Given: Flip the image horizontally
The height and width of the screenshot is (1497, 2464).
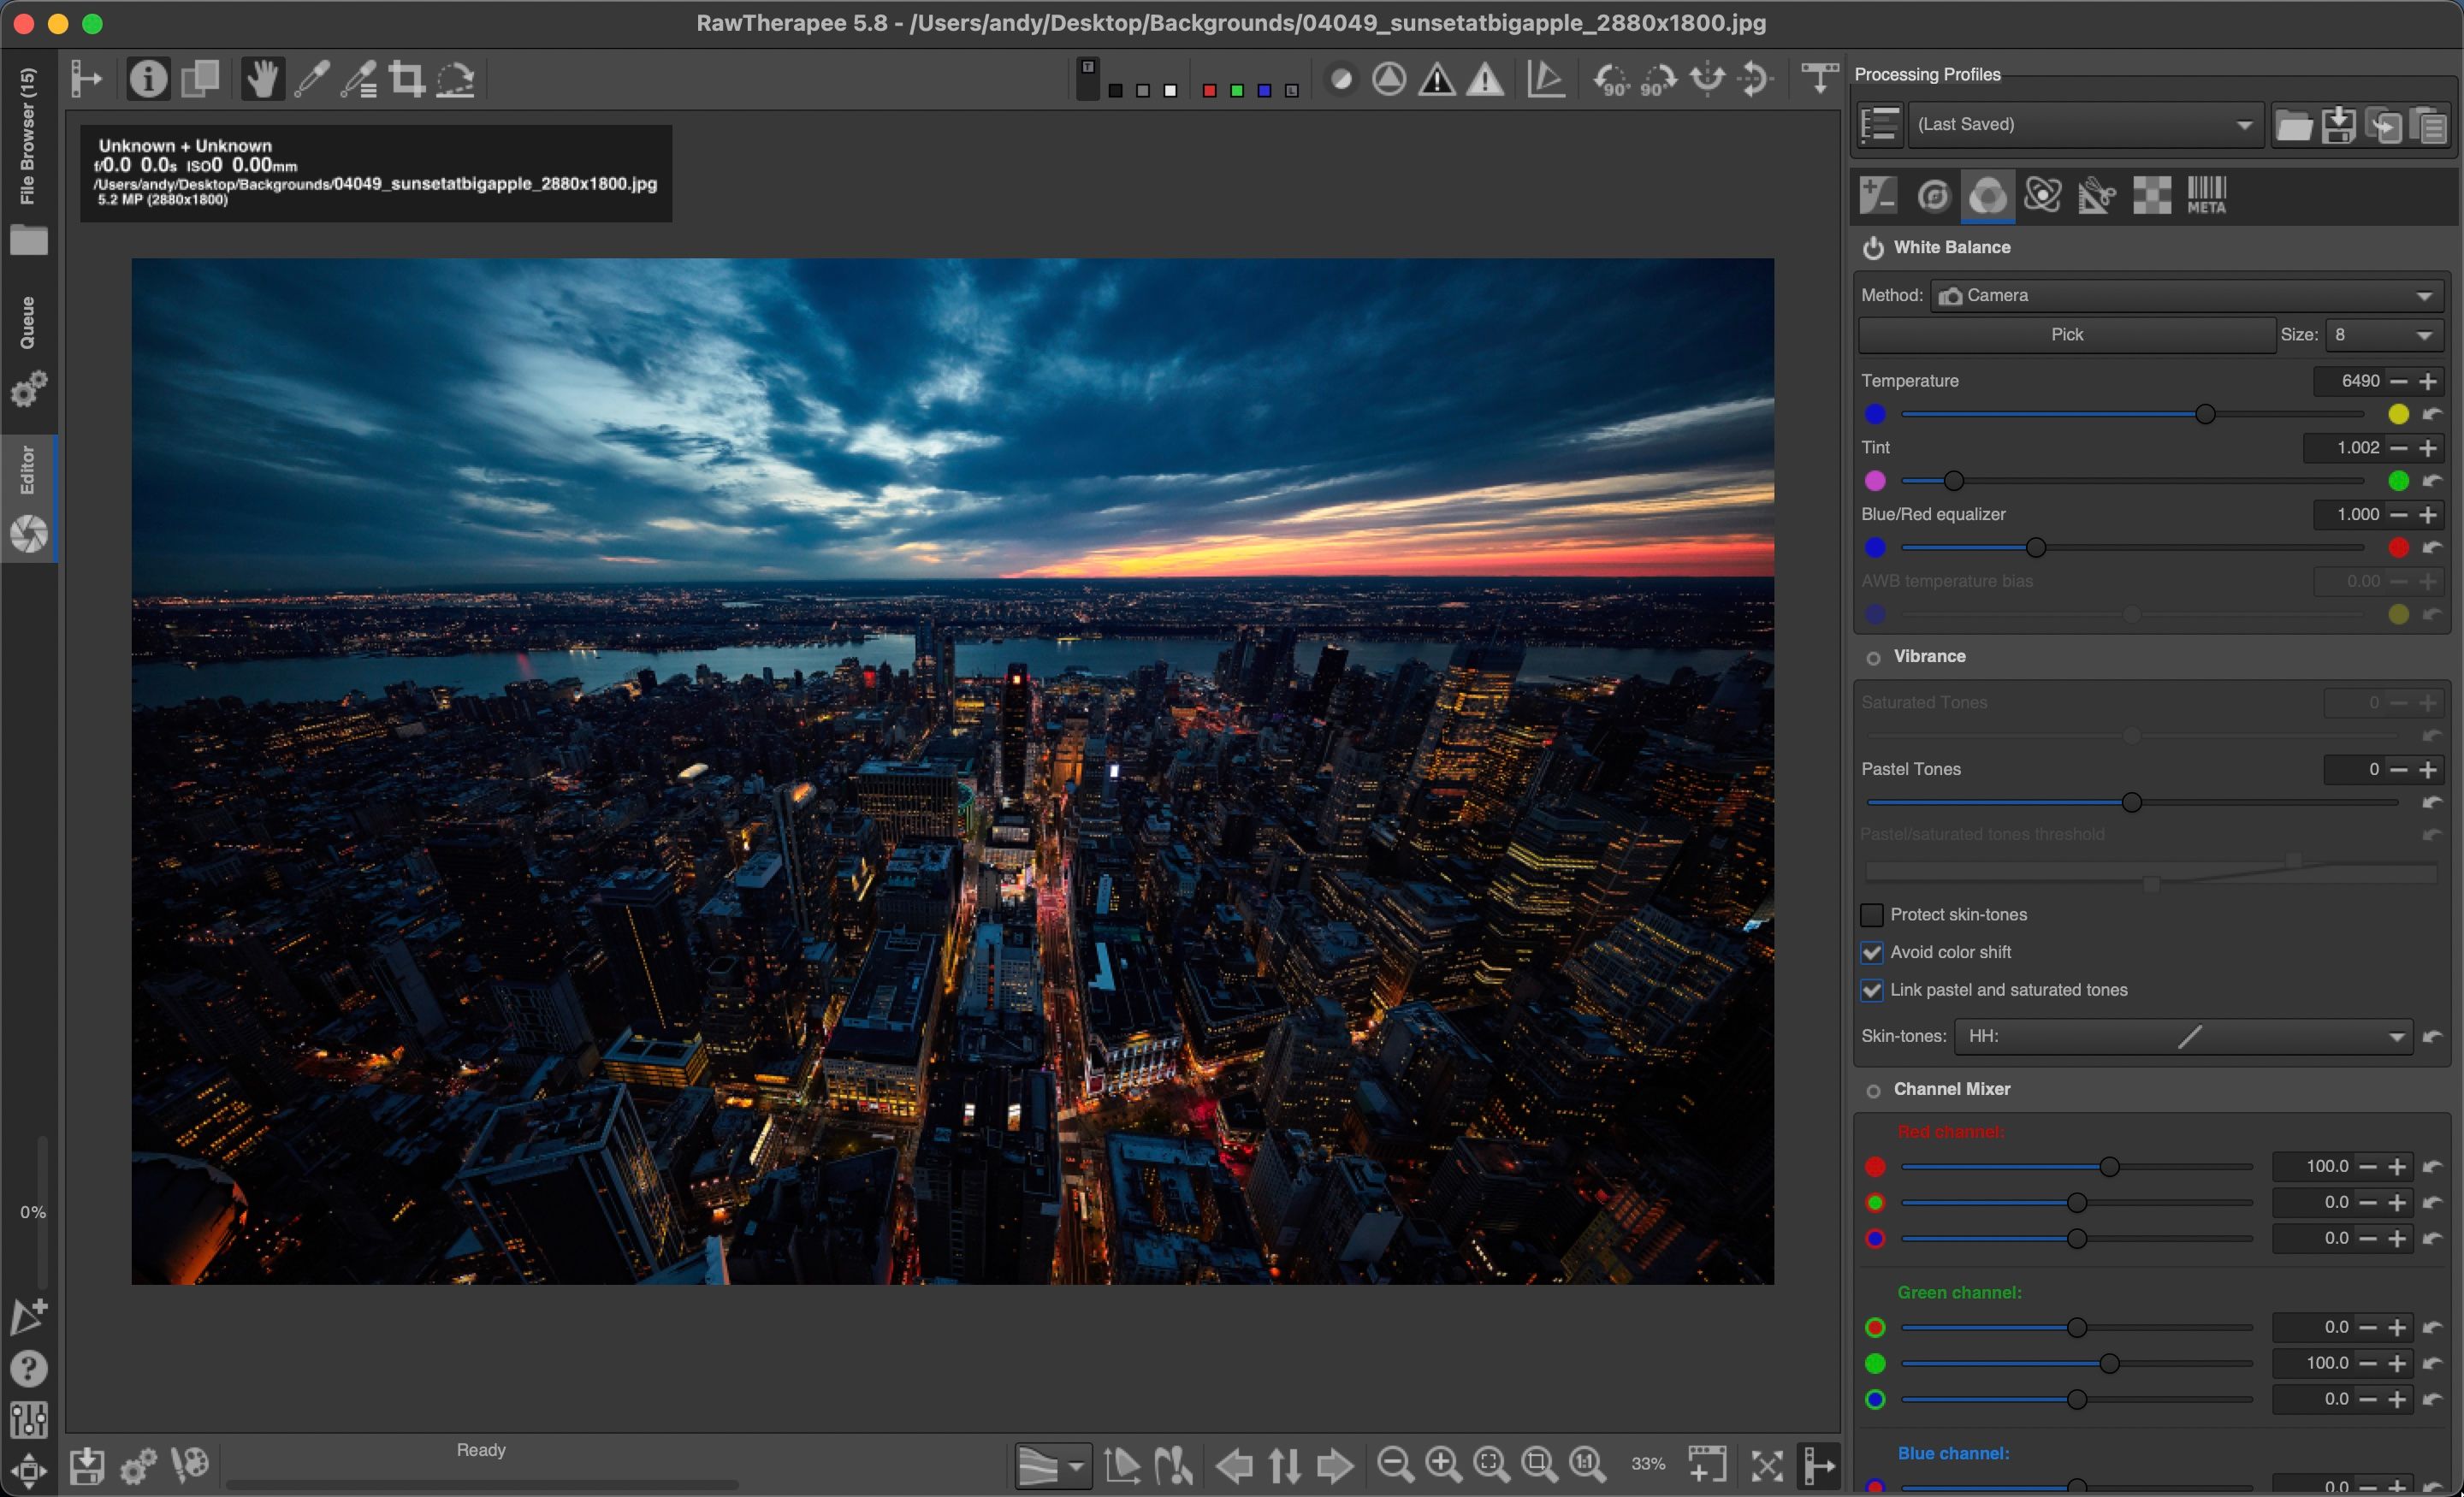Looking at the screenshot, I should click(x=1707, y=79).
